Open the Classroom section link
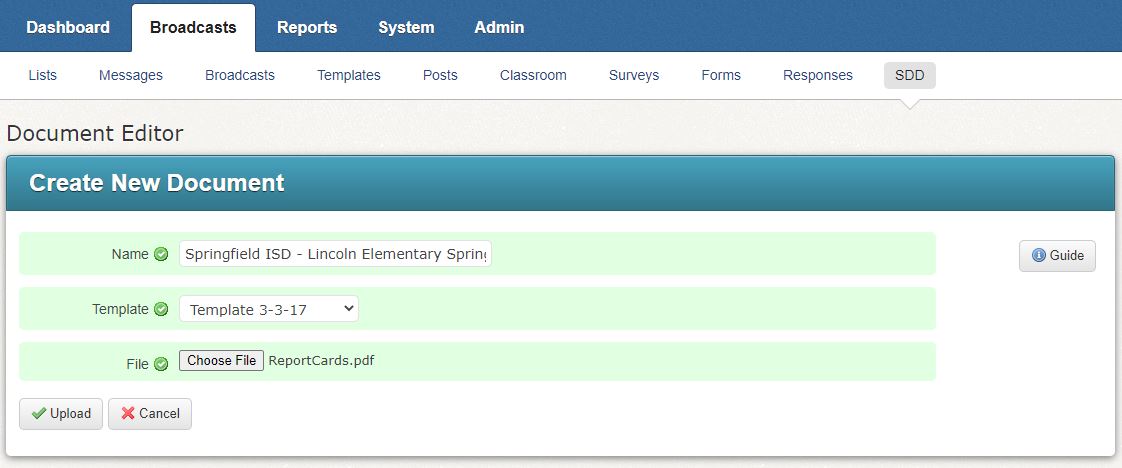 coord(533,76)
